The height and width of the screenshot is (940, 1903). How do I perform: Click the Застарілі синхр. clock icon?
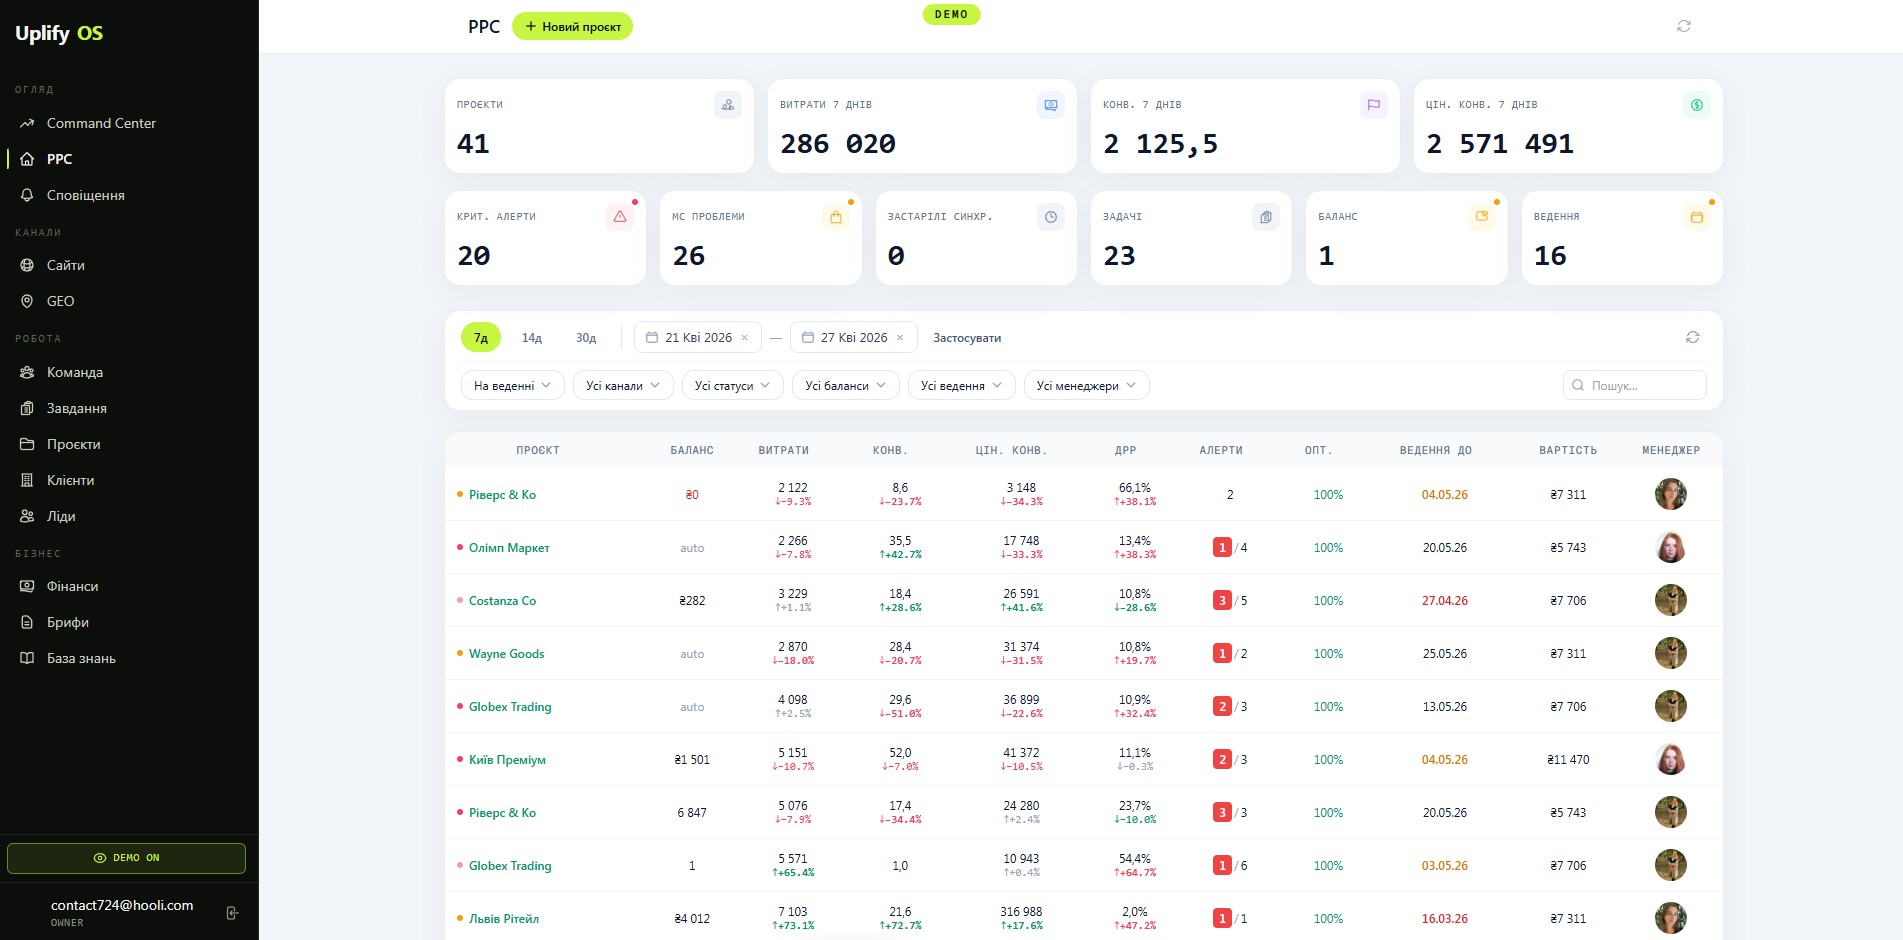click(x=1051, y=217)
